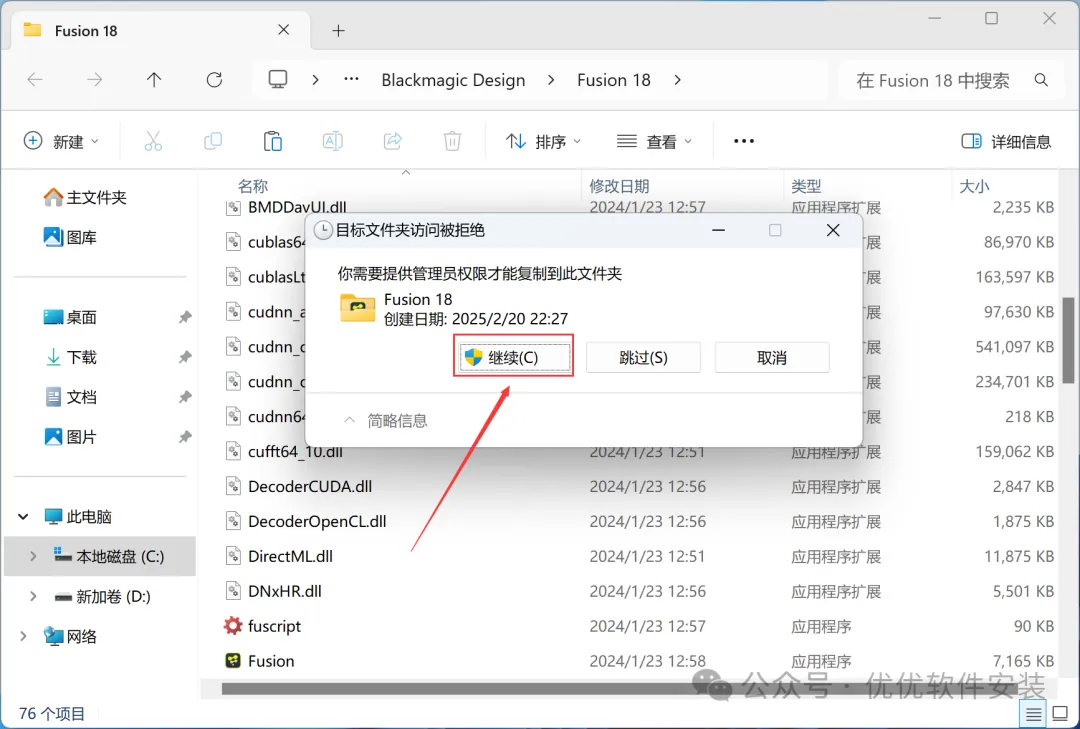
Task: Open the Sort (排序) dropdown
Action: point(543,141)
